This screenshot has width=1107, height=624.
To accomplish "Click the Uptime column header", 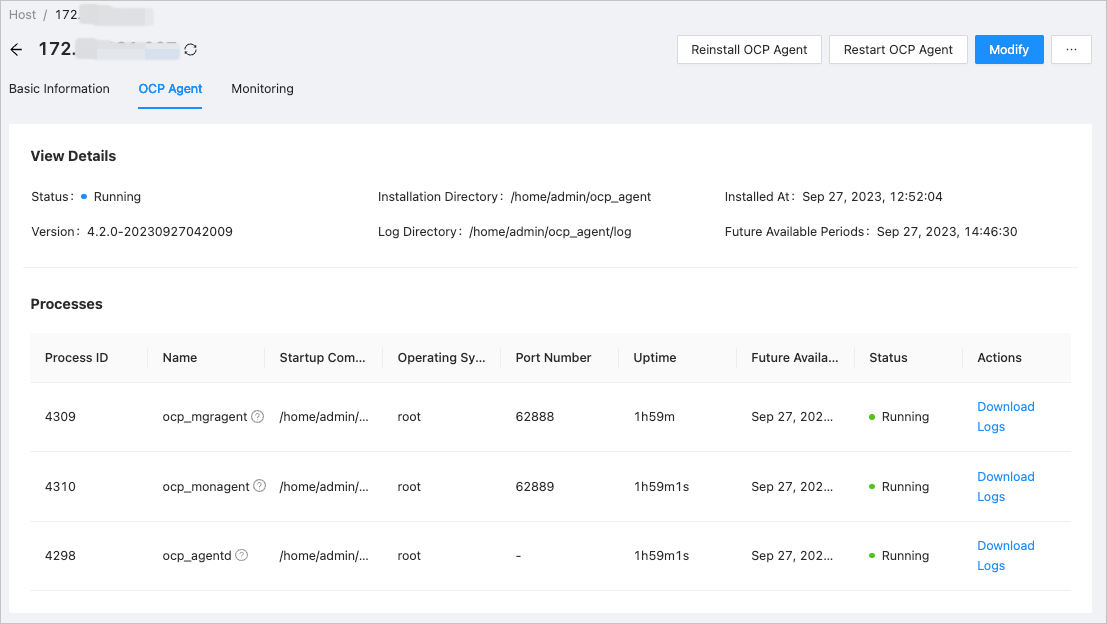I will click(x=655, y=358).
